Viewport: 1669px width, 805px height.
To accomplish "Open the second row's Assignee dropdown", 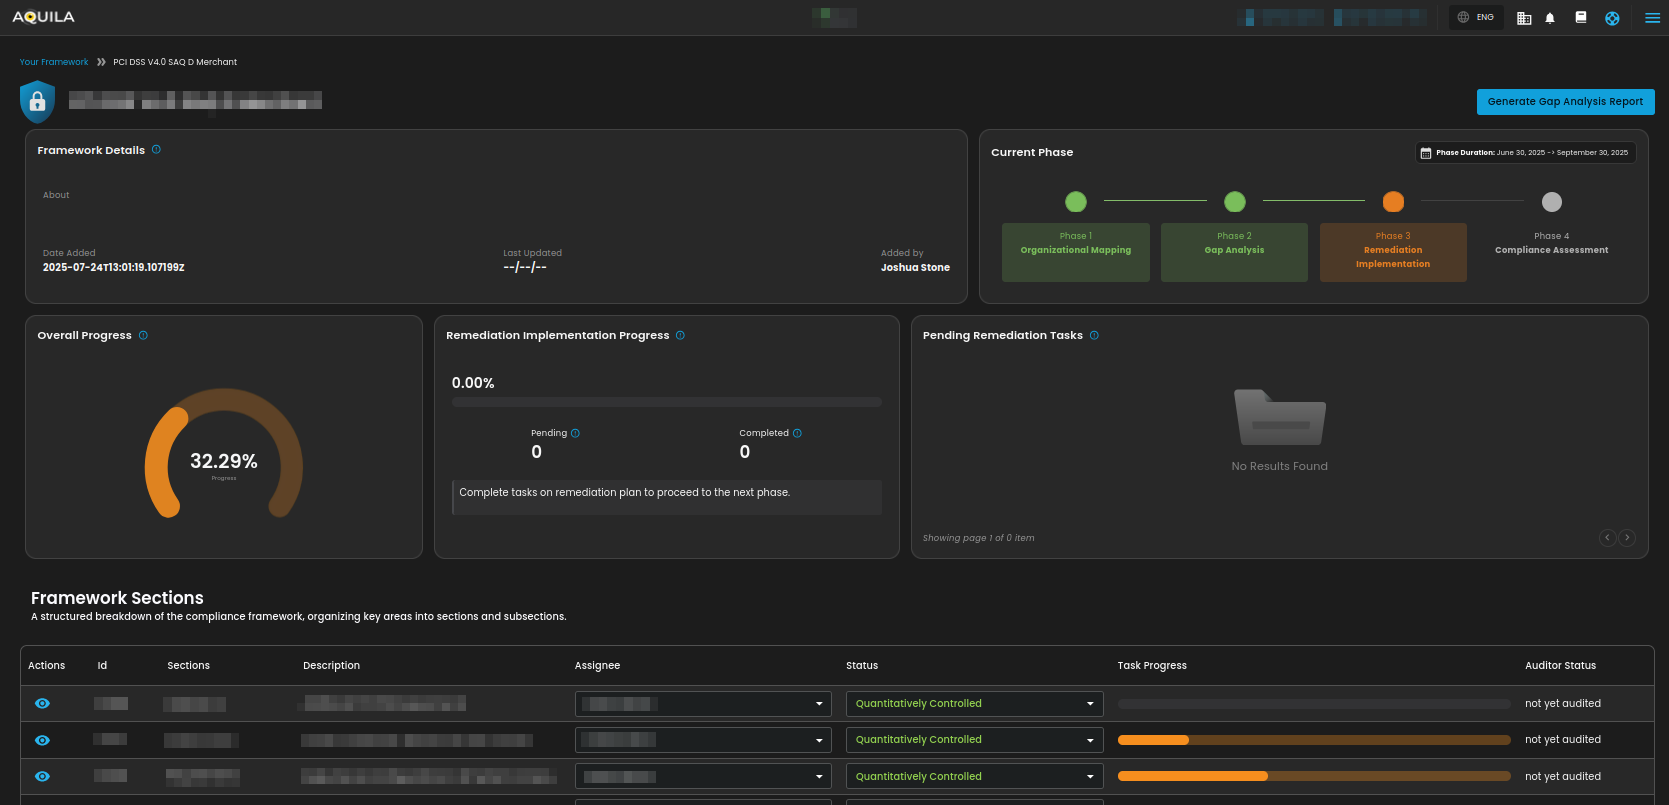I will 703,740.
